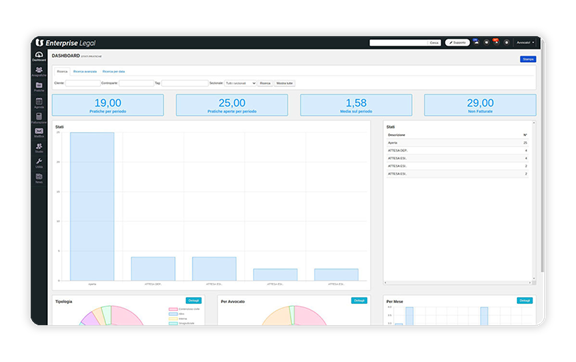Click the ATTESA DEP. bar in Stati chart
Image resolution: width=576 pixels, height=362 pixels.
(153, 269)
